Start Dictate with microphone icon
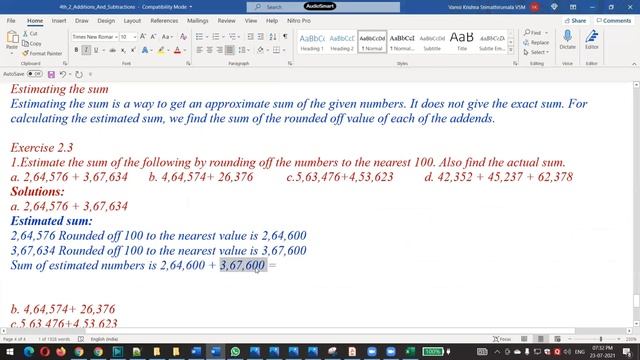This screenshot has width=640, height=360. pos(567,40)
